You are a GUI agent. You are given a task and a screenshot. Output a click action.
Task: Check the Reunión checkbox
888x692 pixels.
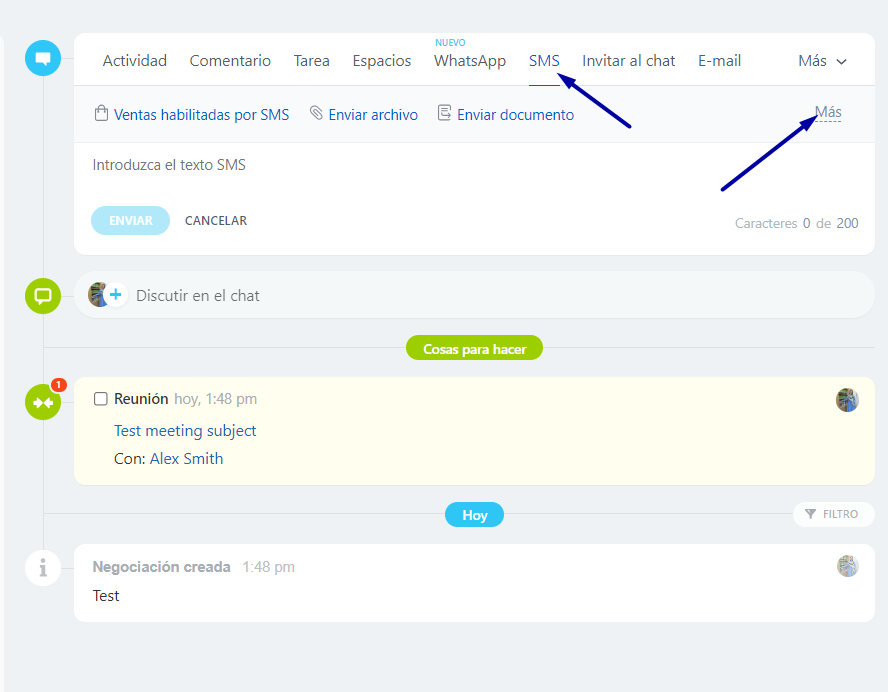pyautogui.click(x=100, y=399)
